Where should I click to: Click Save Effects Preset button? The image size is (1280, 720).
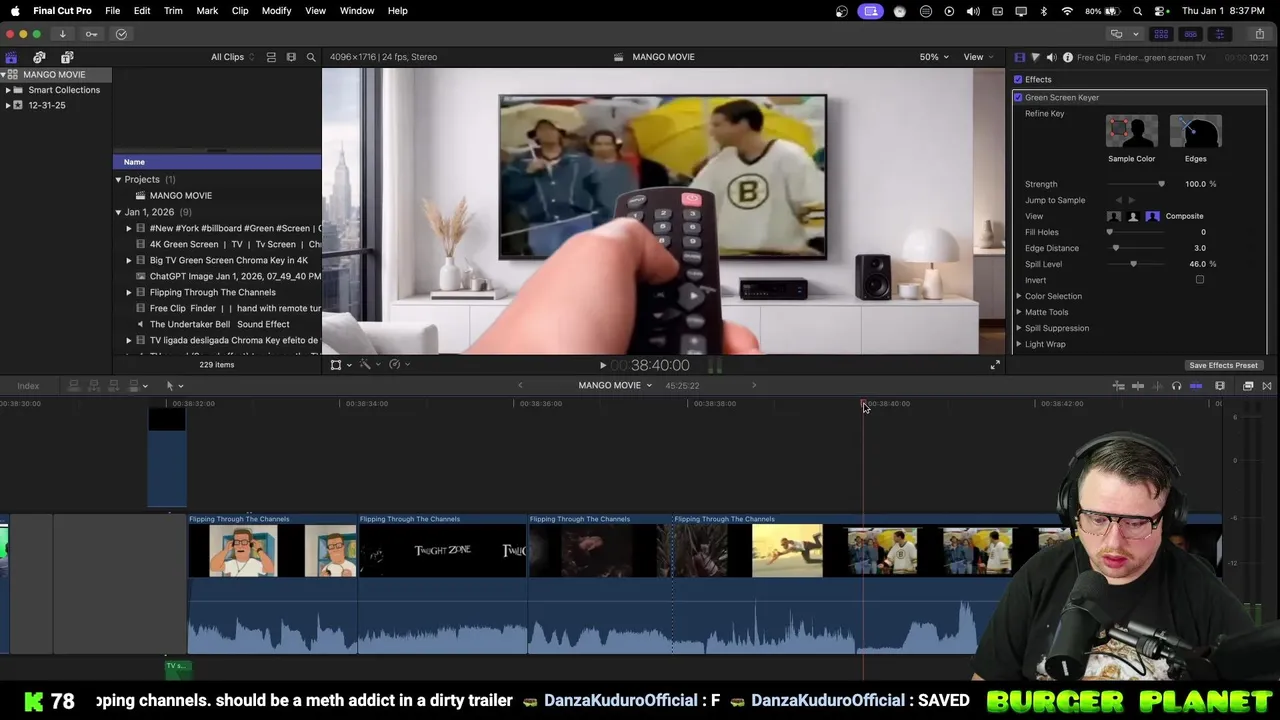click(x=1223, y=366)
